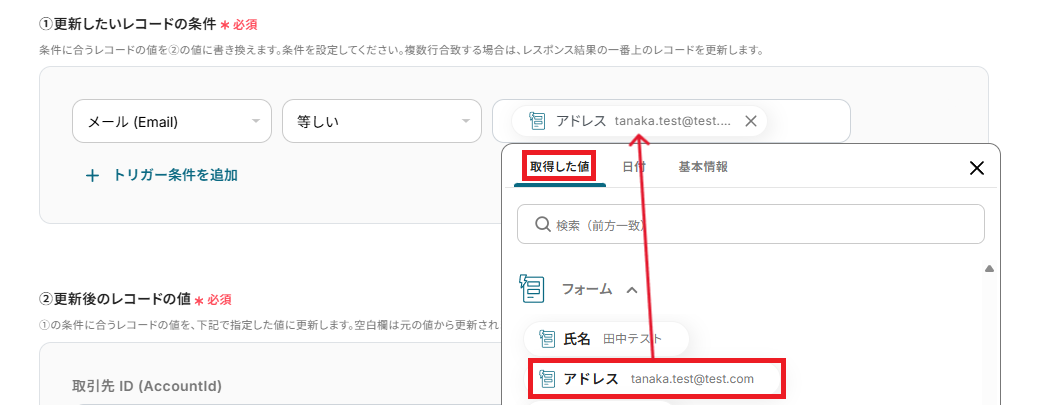
Task: Select the アドレス tanaka.test@test.com value
Action: [657, 379]
